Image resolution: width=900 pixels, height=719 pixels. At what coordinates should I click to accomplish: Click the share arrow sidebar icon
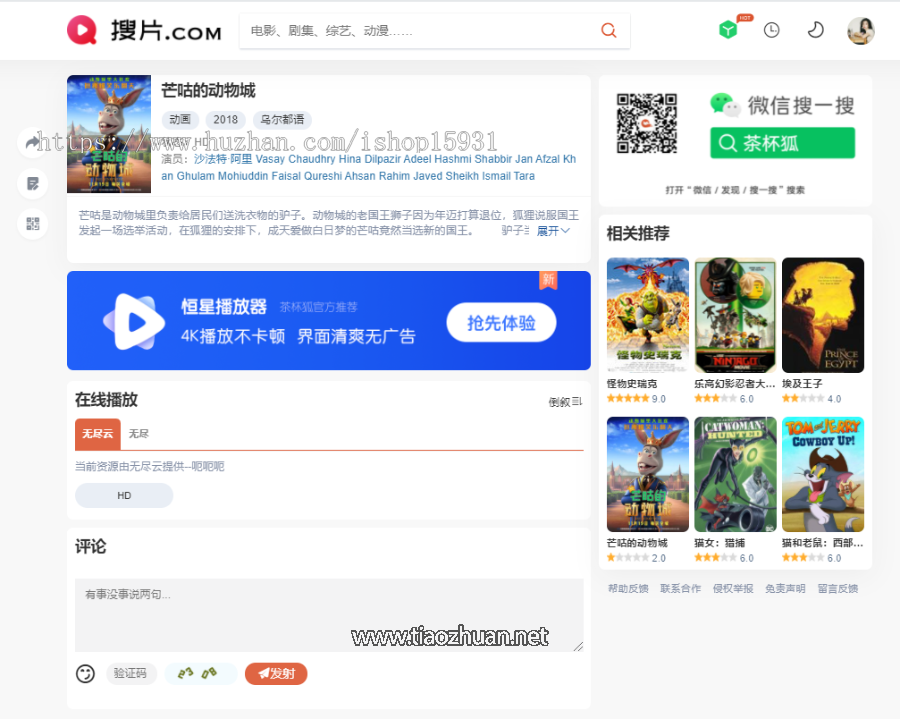tap(33, 143)
